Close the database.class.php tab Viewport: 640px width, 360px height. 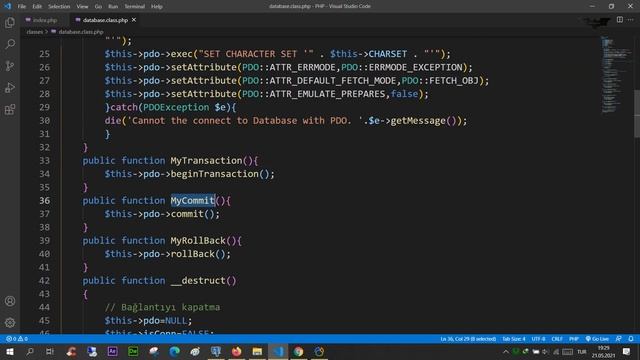click(x=134, y=20)
